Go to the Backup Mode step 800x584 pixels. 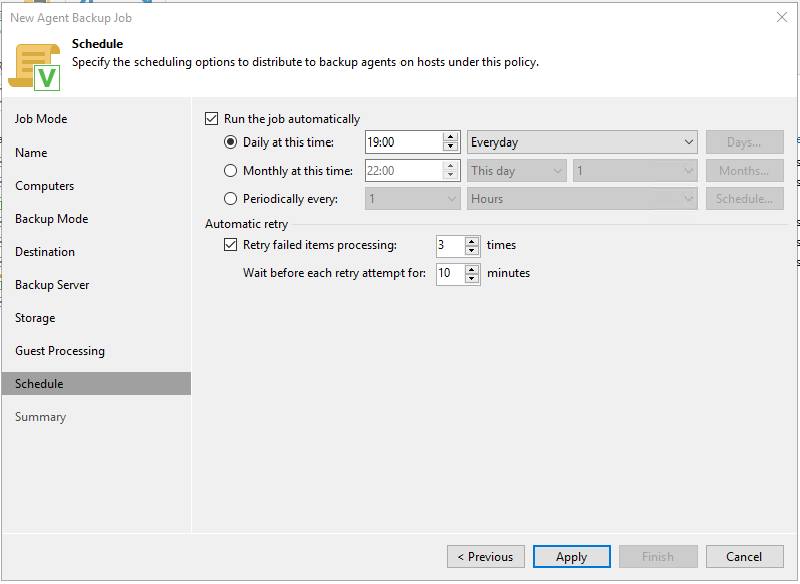pyautogui.click(x=52, y=219)
